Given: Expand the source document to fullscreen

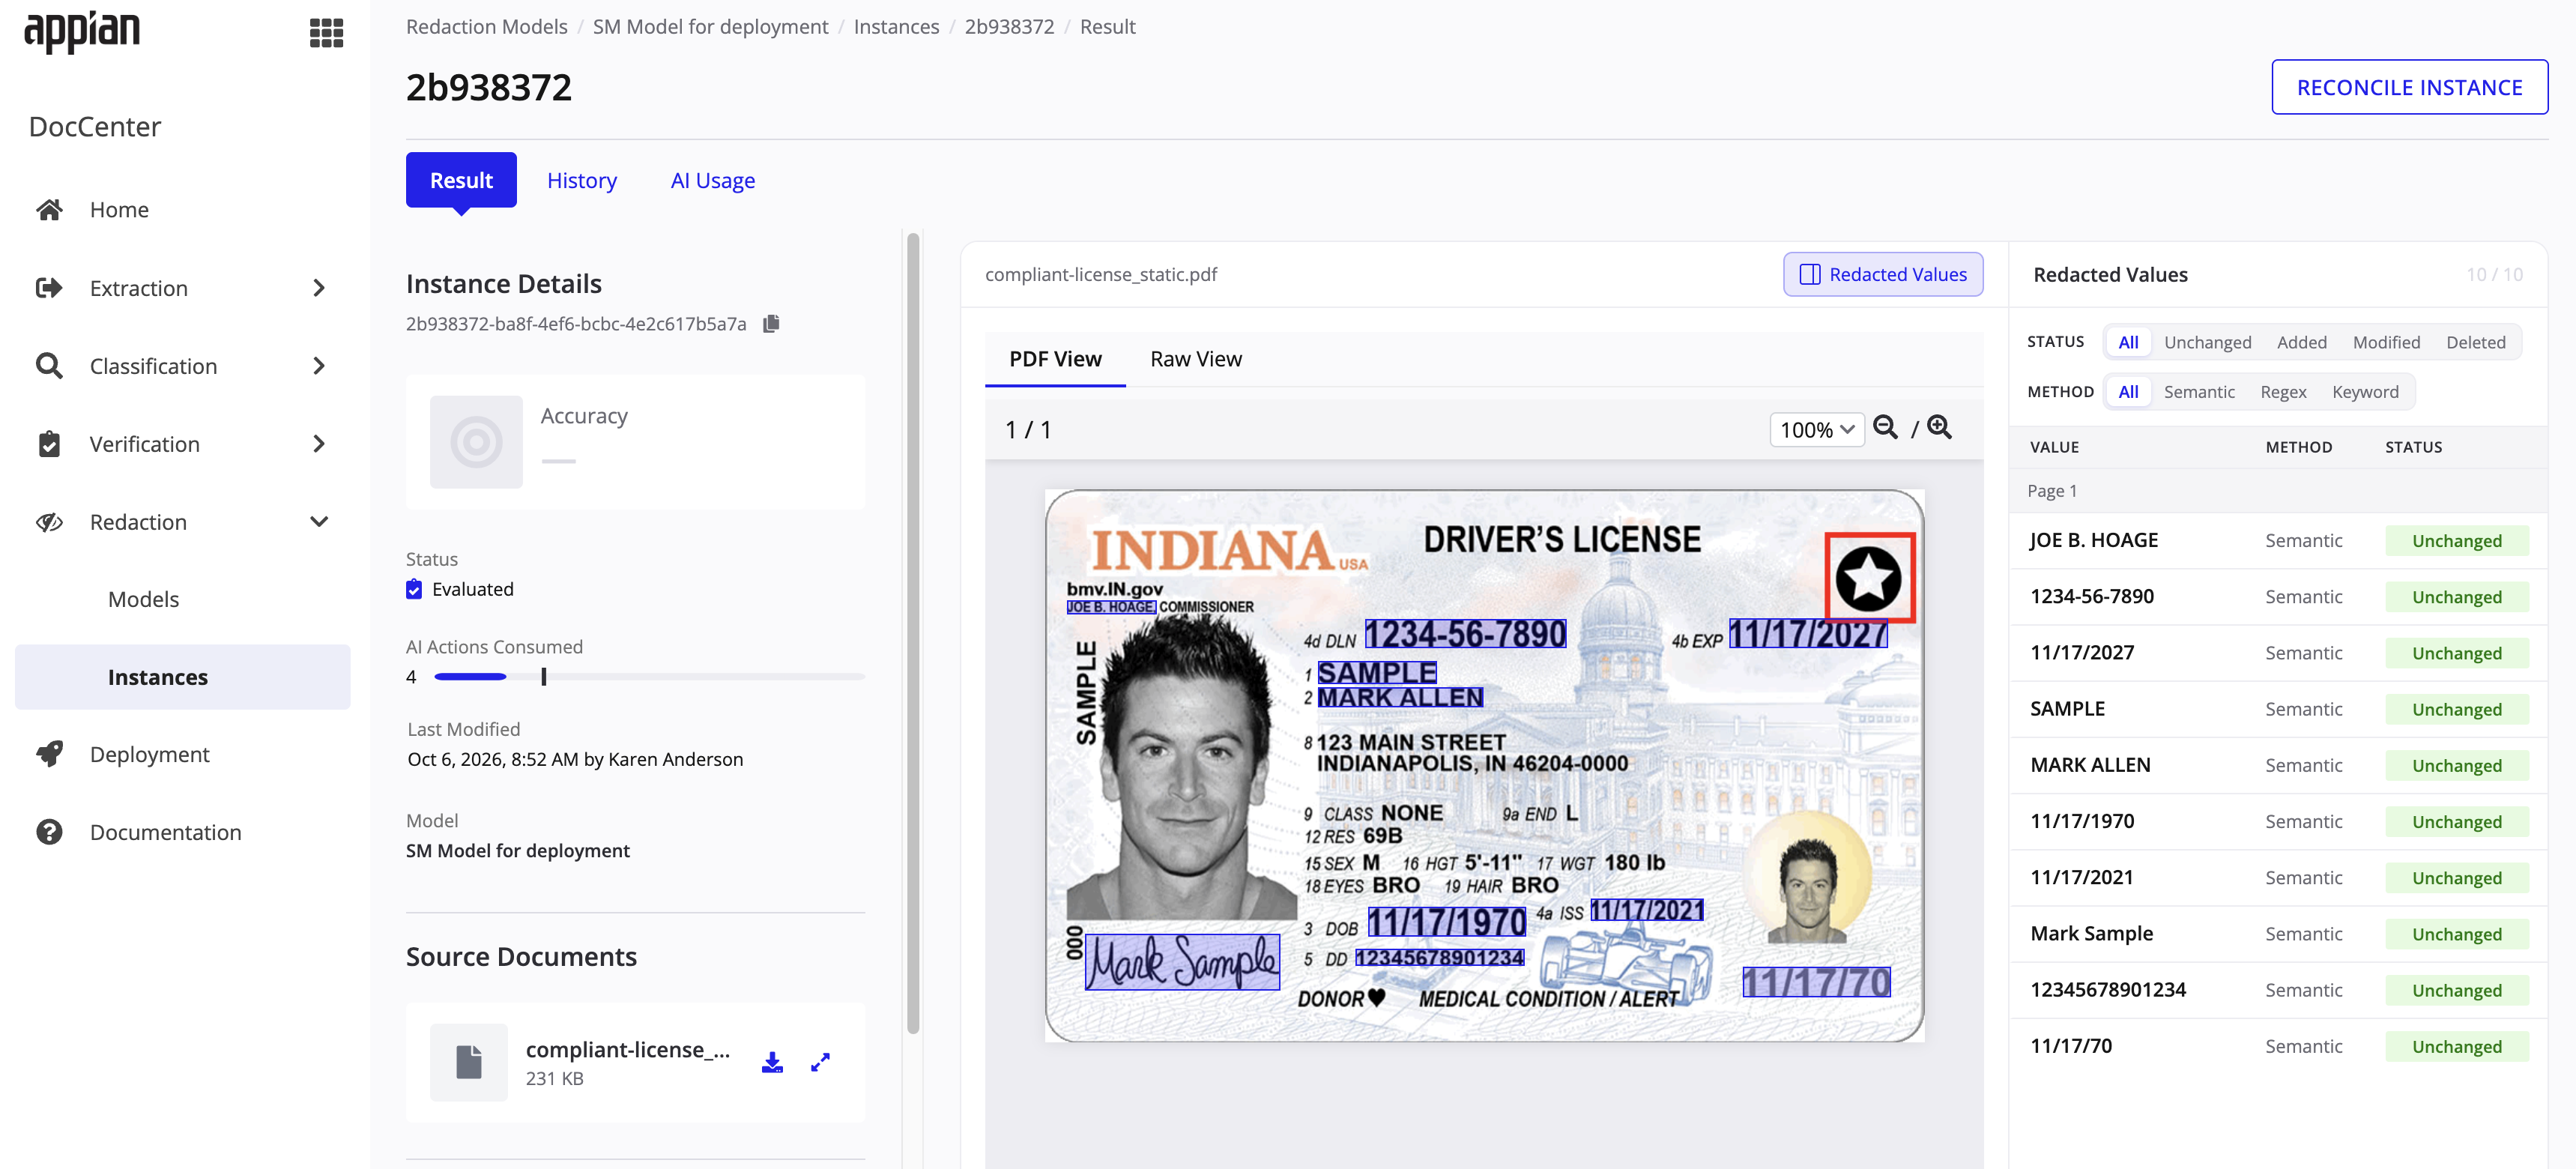Looking at the screenshot, I should (x=820, y=1062).
